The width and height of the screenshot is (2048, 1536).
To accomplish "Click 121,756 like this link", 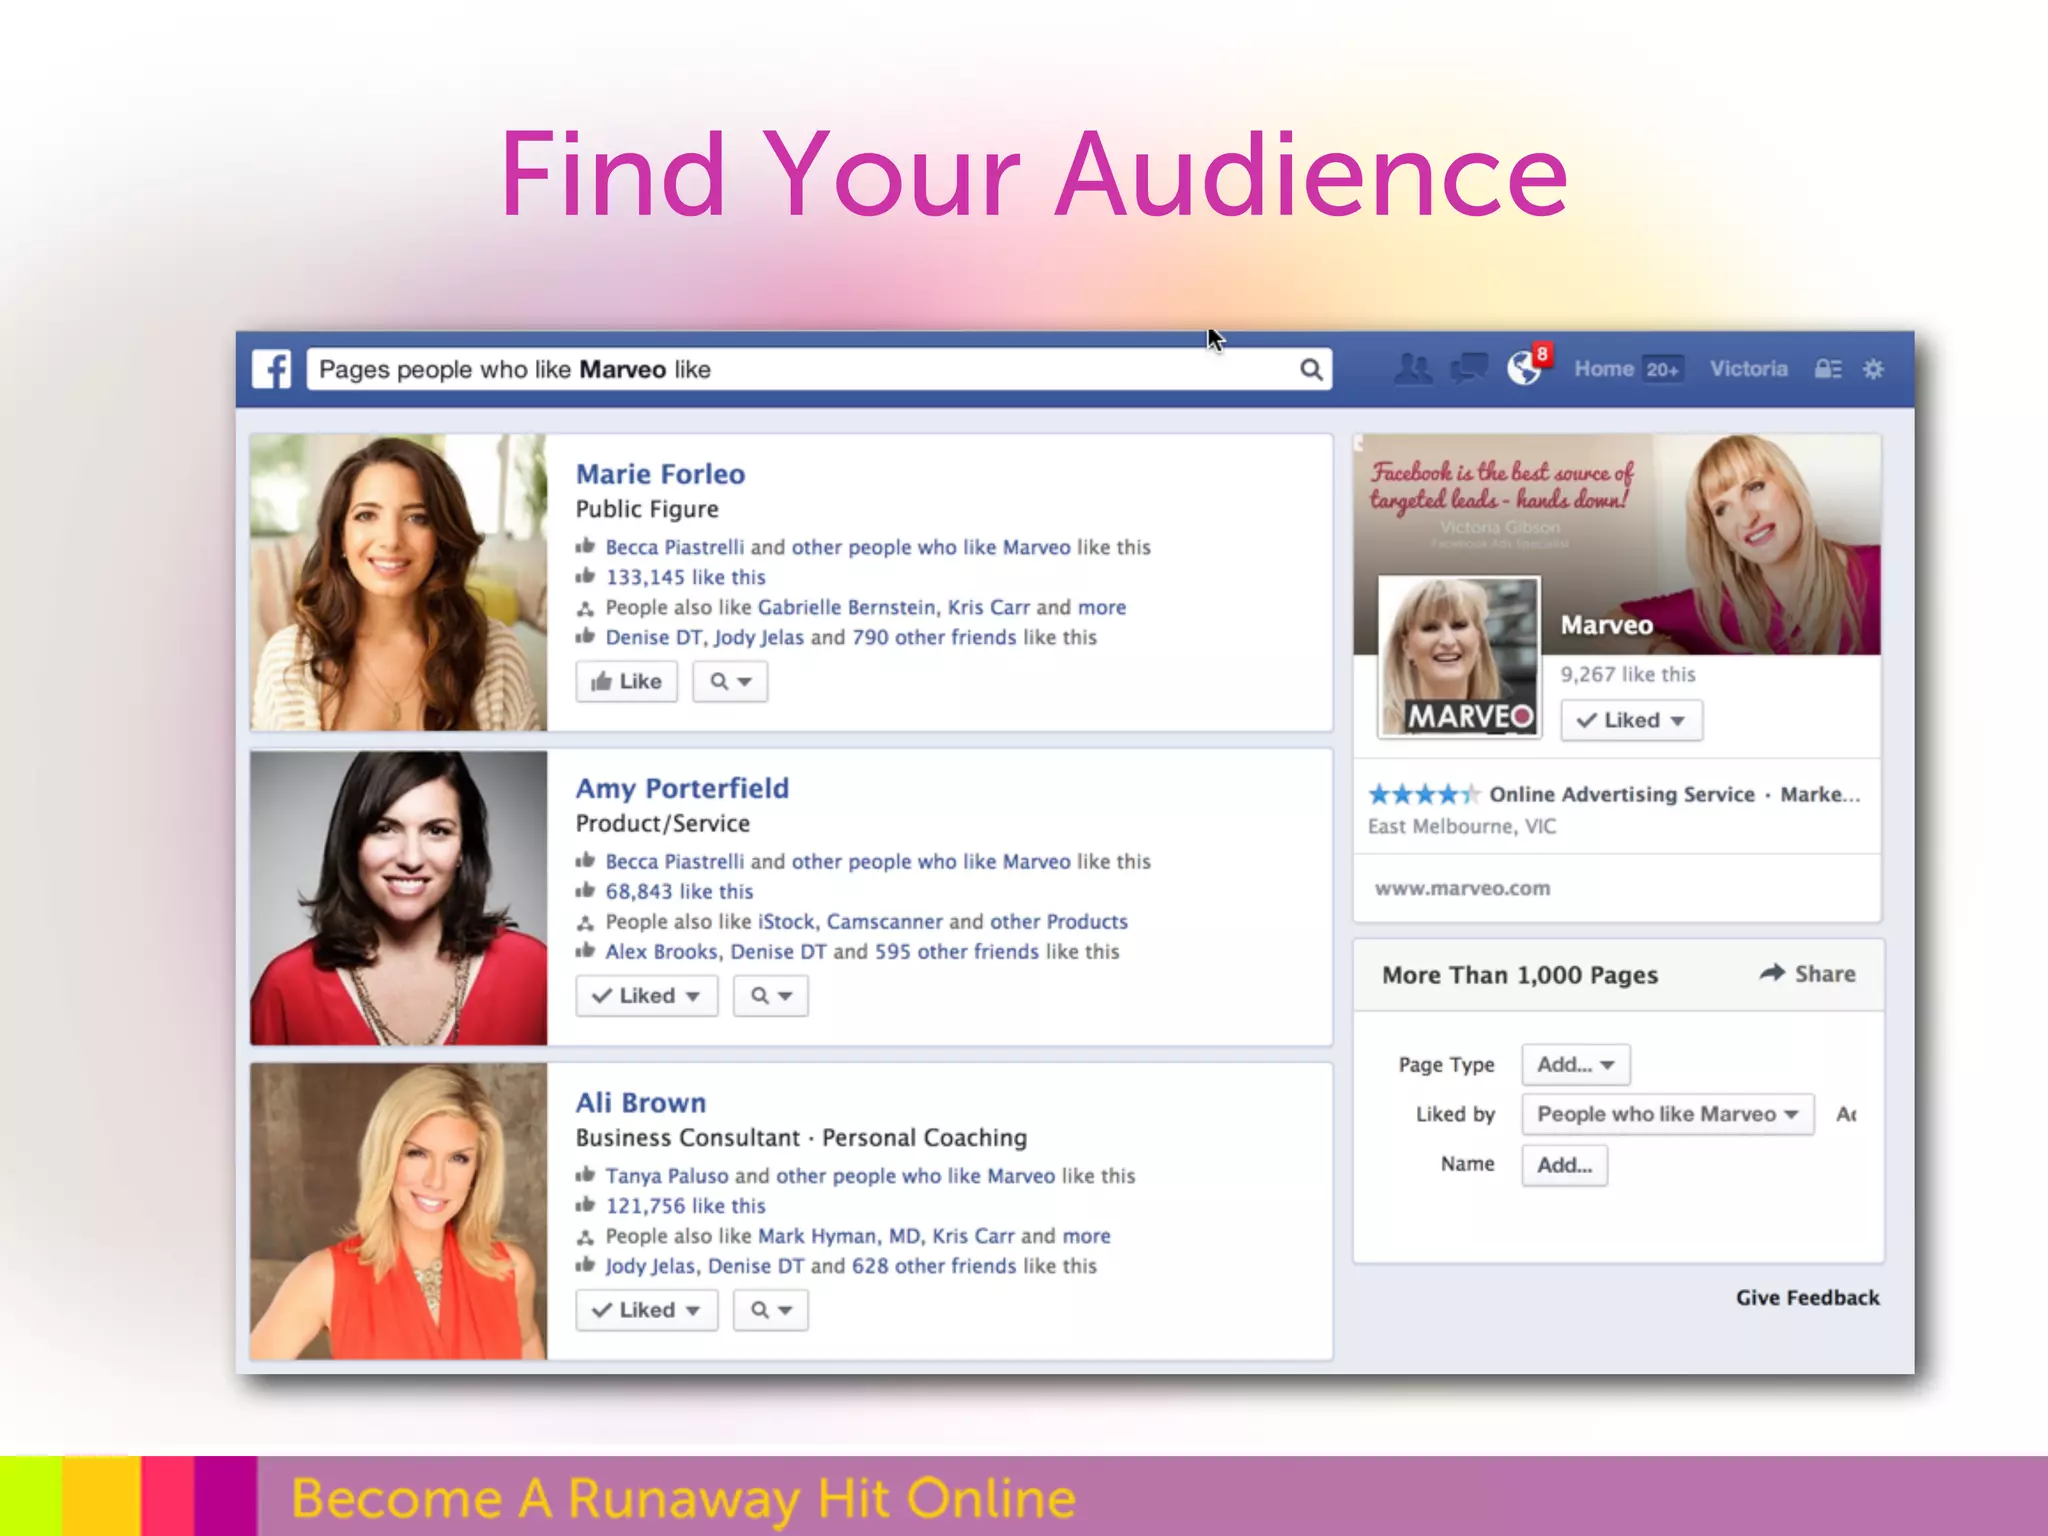I will (686, 1206).
